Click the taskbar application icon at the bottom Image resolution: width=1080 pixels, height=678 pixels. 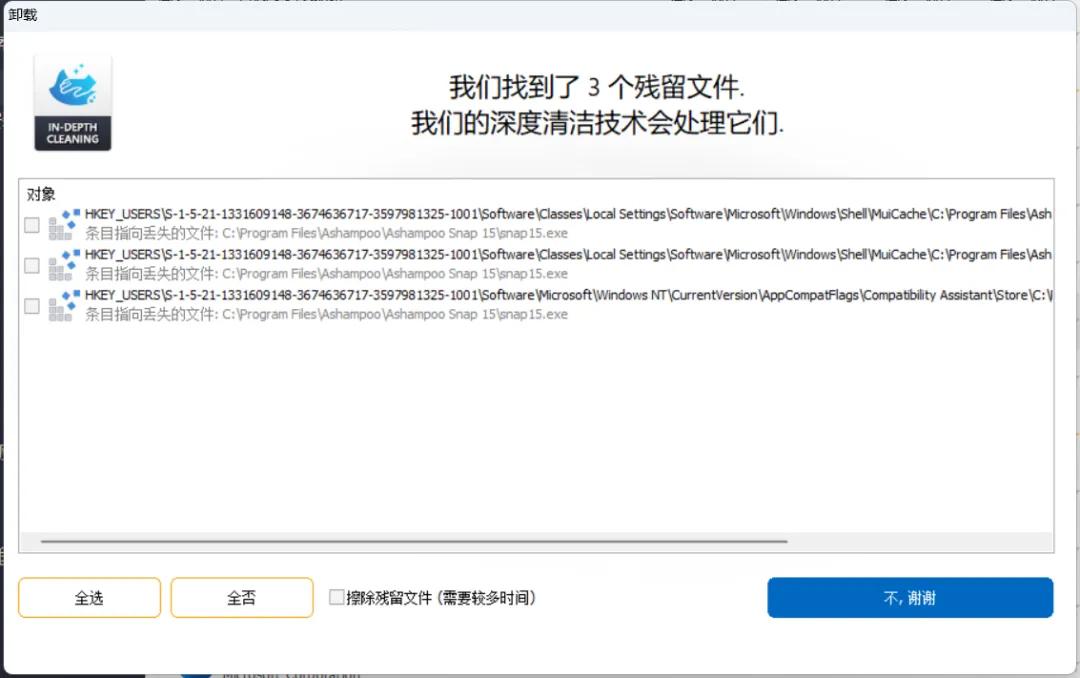(196, 672)
